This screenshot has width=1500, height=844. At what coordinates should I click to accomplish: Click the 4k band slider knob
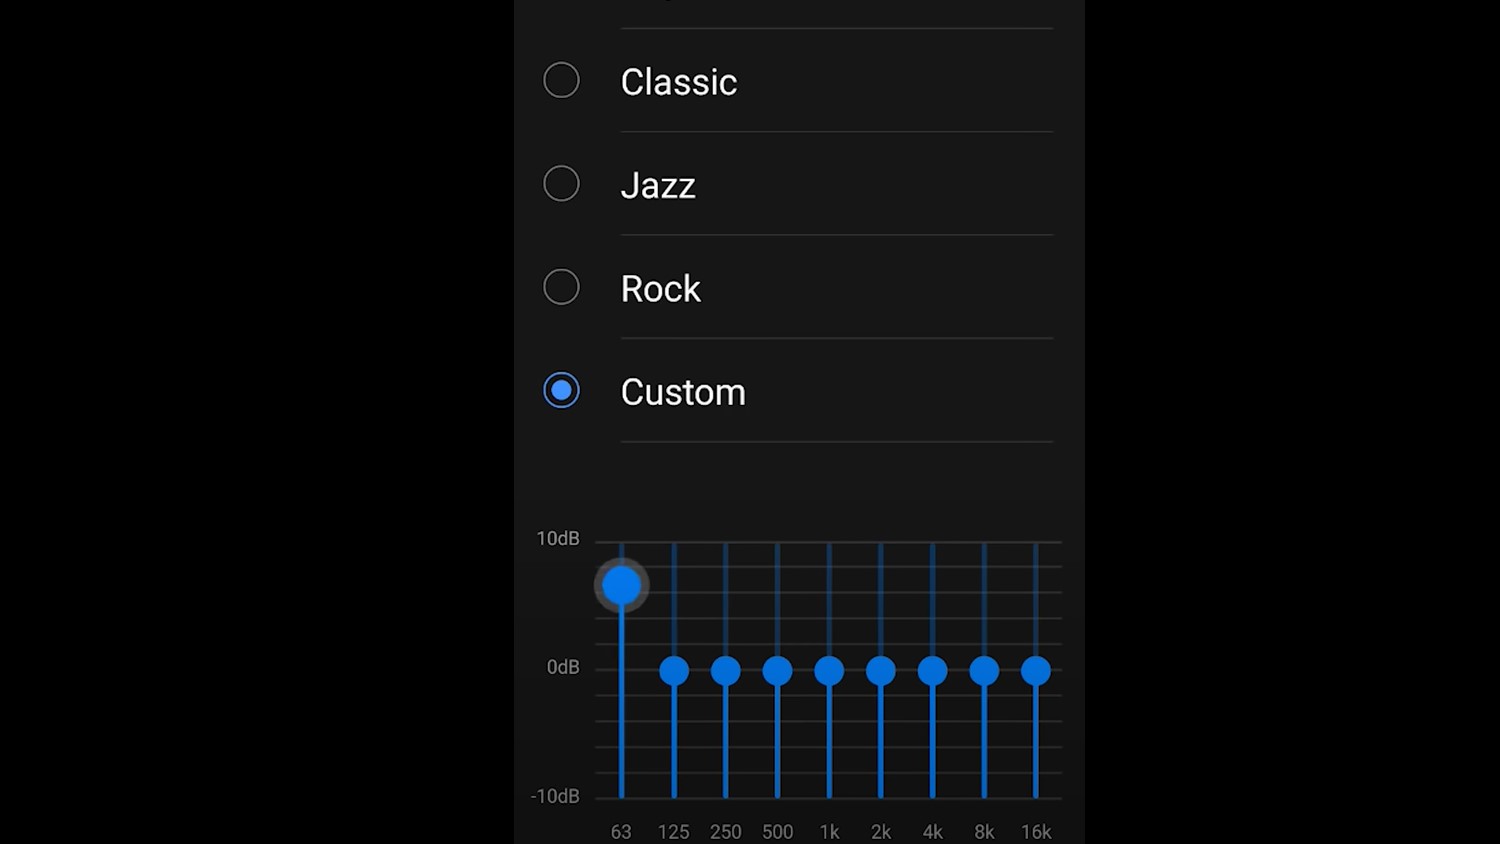(x=933, y=671)
